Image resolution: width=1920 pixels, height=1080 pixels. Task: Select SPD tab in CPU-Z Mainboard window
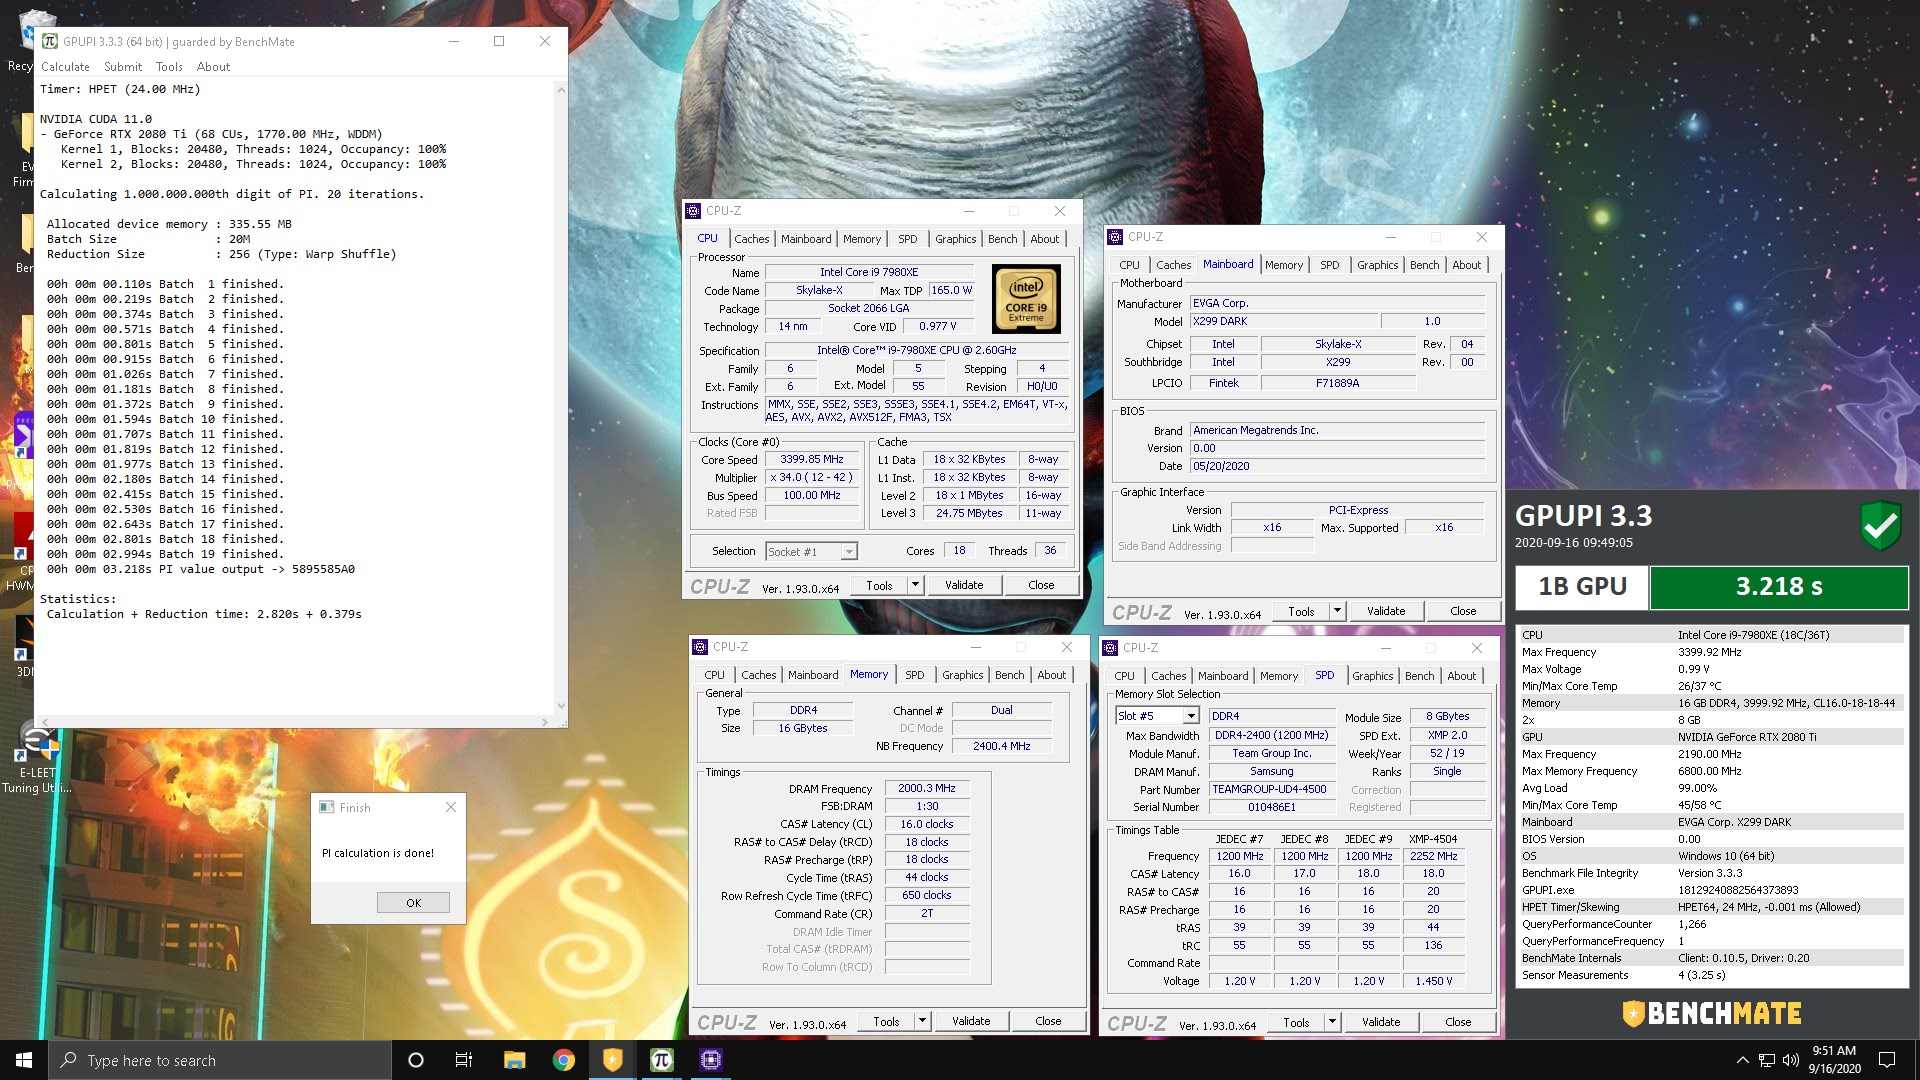[x=1329, y=265]
